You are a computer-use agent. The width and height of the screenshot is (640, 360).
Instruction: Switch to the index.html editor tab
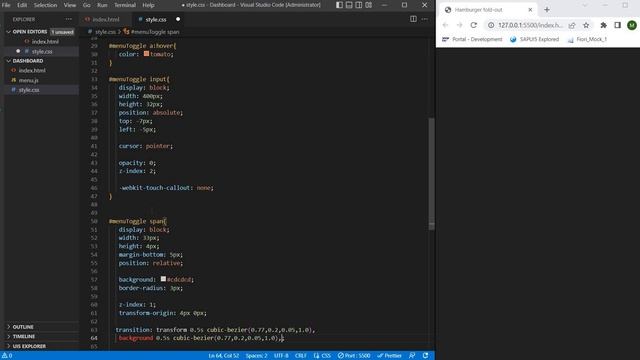(x=105, y=19)
